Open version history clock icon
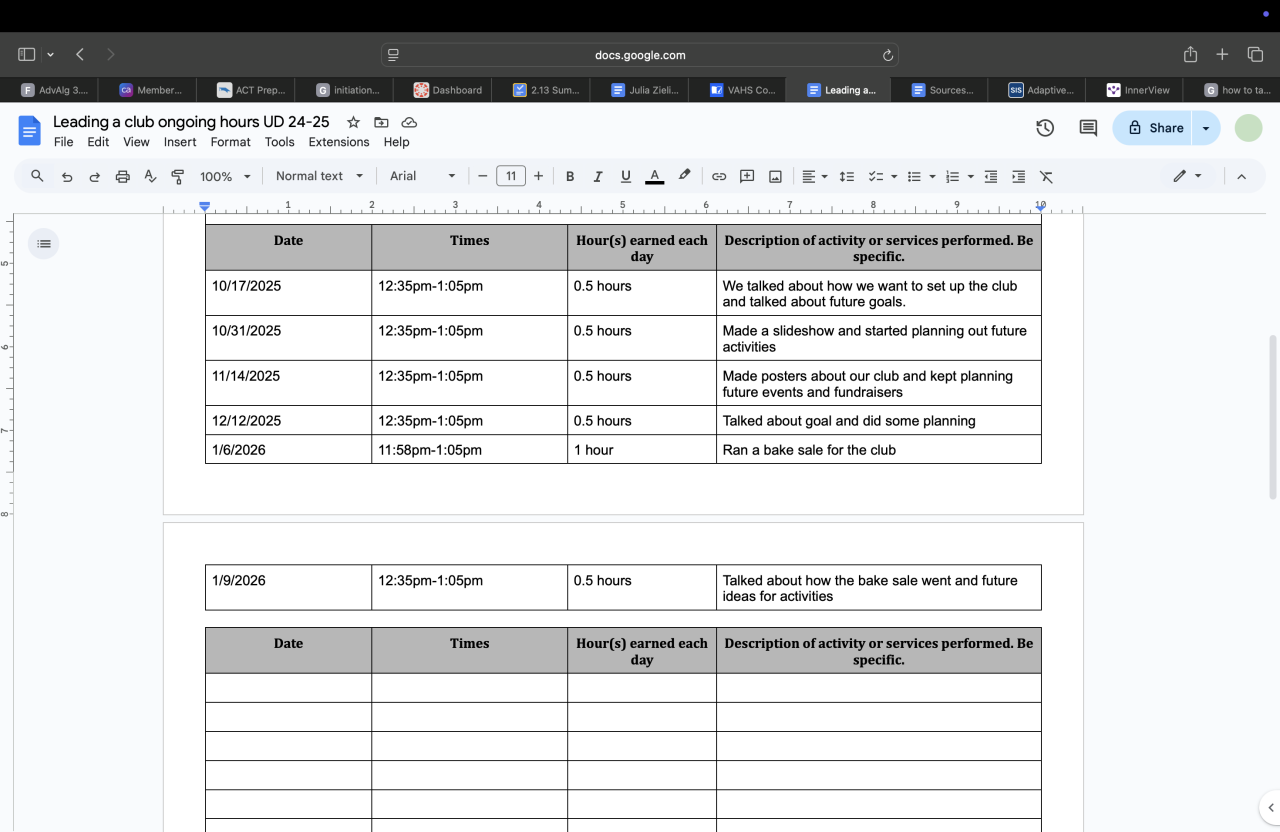 1045,128
